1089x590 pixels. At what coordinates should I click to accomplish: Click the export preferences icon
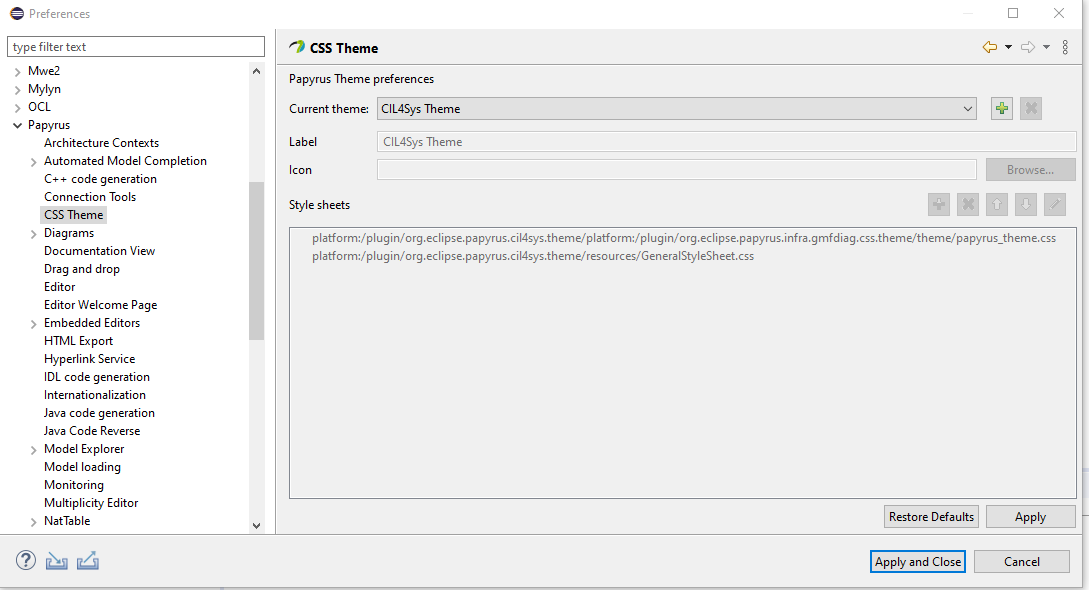click(x=88, y=561)
